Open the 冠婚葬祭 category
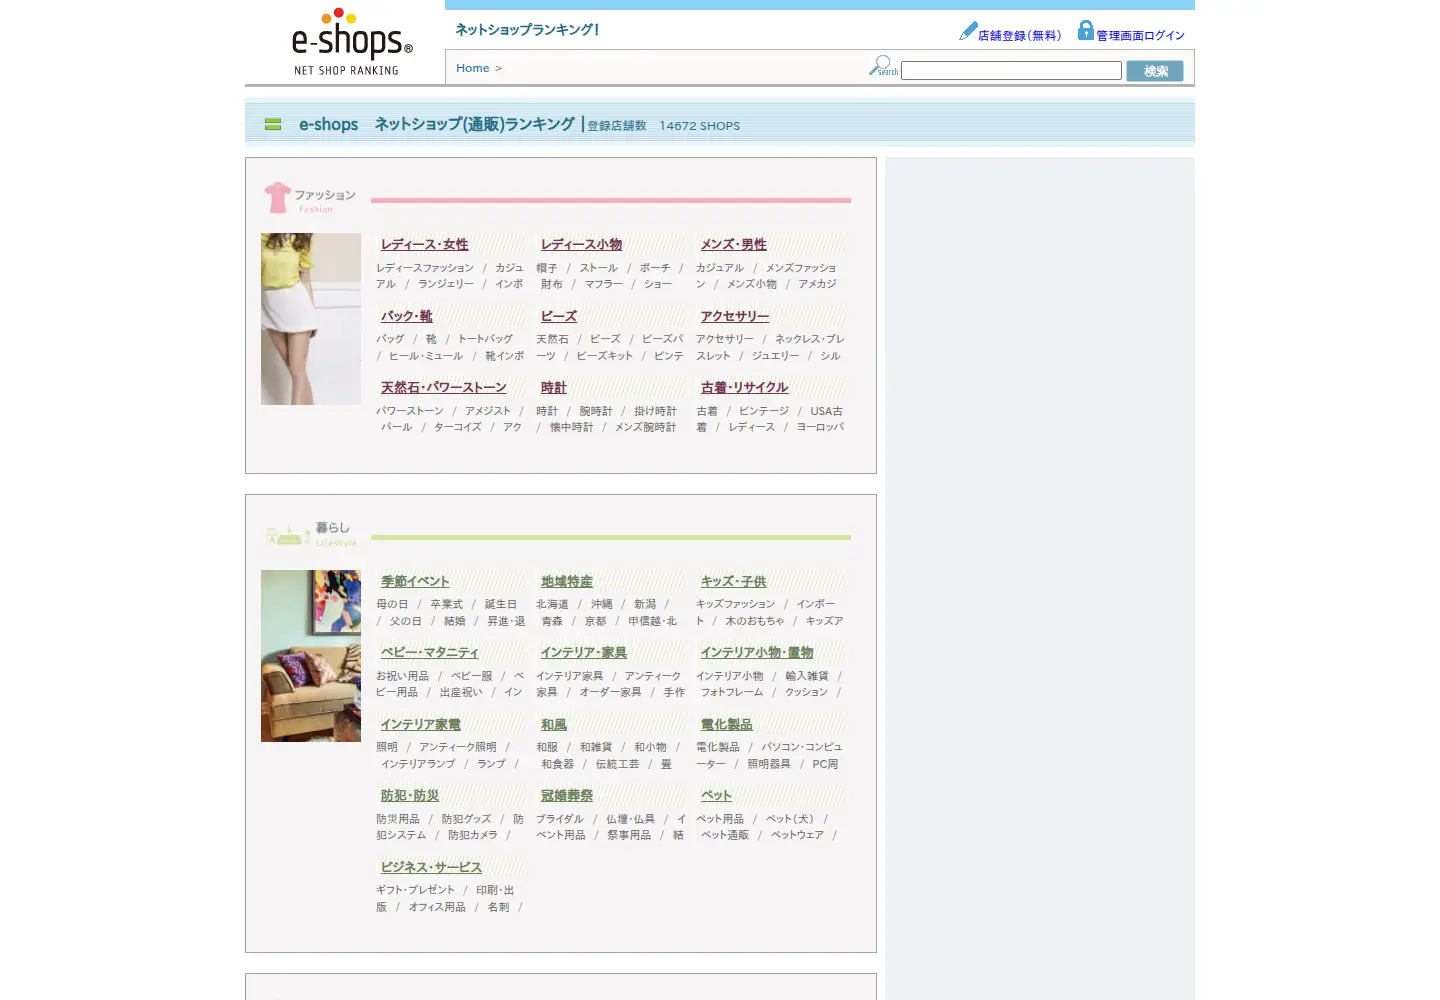Screen dimensions: 1440x1000 [x=566, y=796]
